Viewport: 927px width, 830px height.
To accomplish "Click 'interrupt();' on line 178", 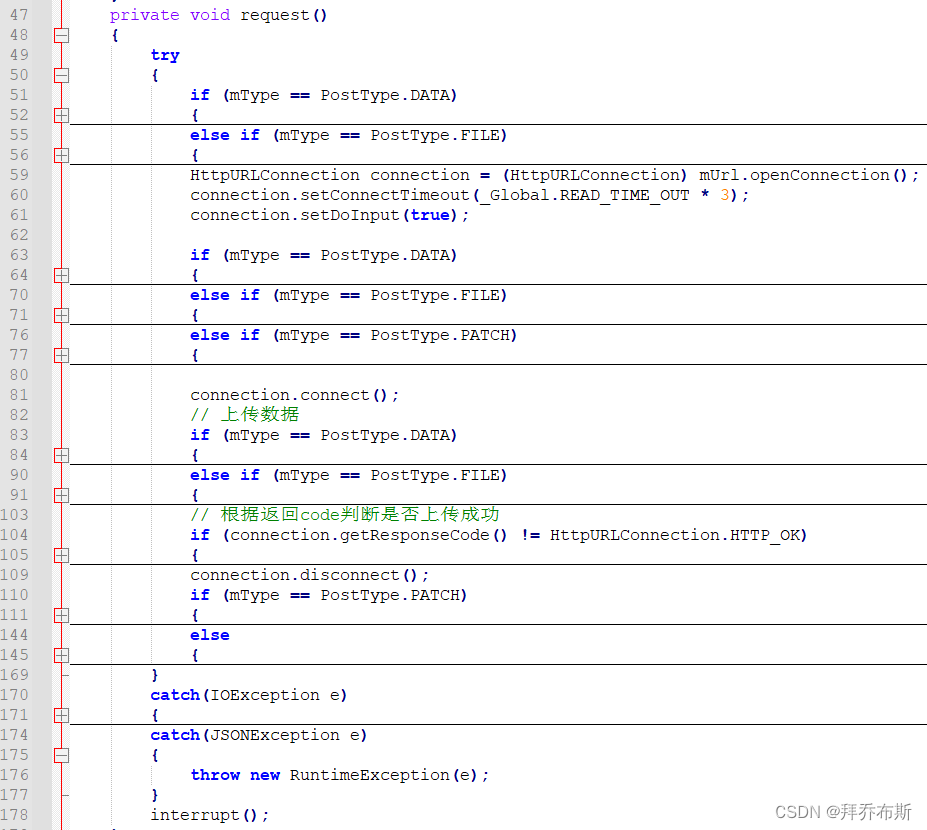I will [x=210, y=815].
